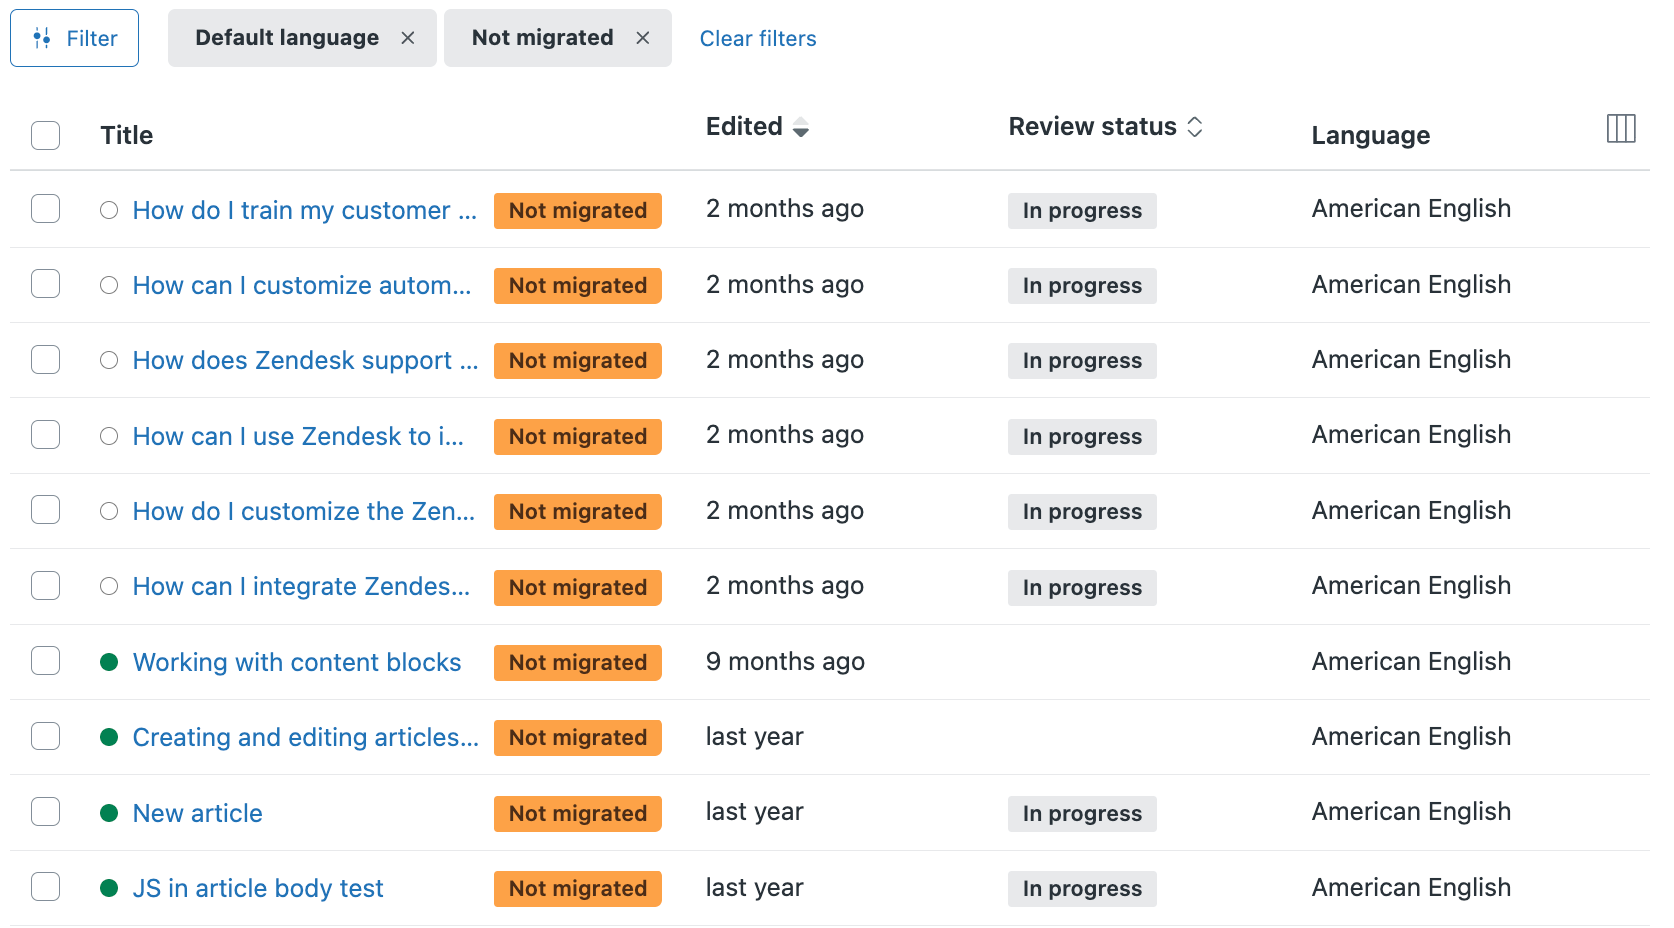This screenshot has height=928, width=1674.
Task: Click the Clear filters link
Action: [x=757, y=38]
